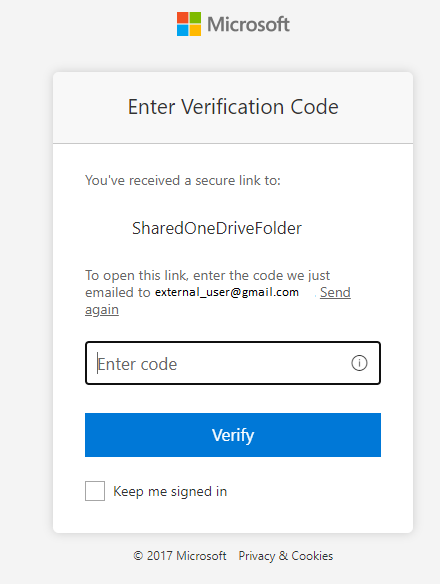The height and width of the screenshot is (584, 440).
Task: Click the Microsoft wordmark text
Action: (x=248, y=24)
